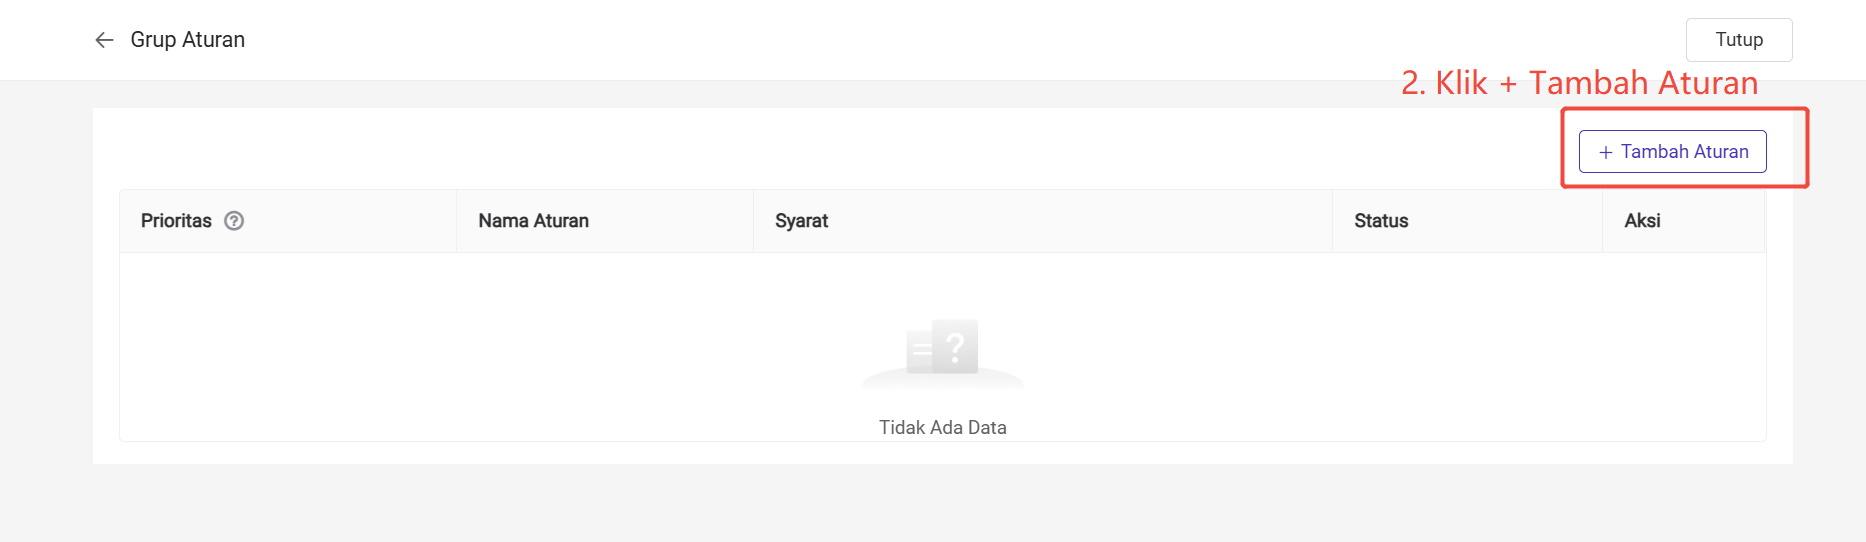Click the Nama Aturan column header

click(x=533, y=221)
